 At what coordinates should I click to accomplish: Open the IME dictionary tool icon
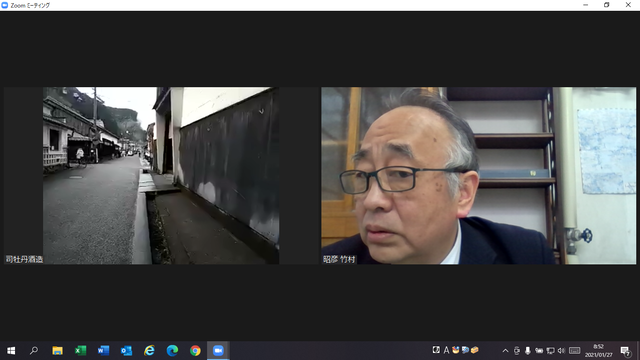point(465,350)
